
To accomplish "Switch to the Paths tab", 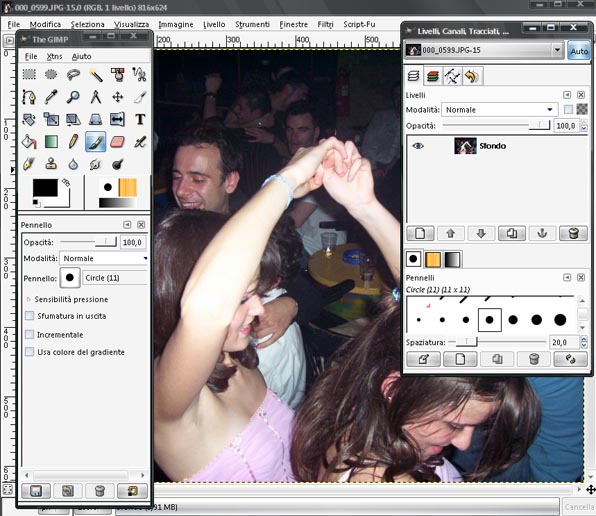I will pos(452,76).
